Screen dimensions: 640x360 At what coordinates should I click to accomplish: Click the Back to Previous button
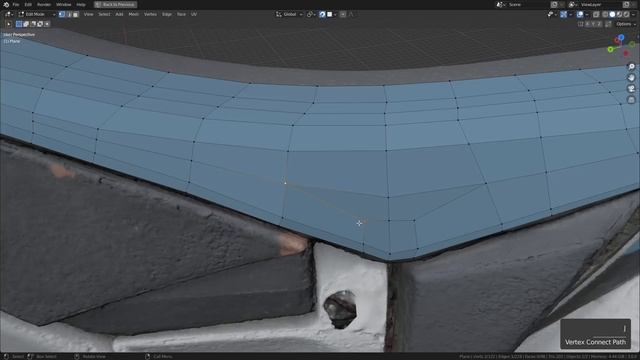(x=116, y=4)
